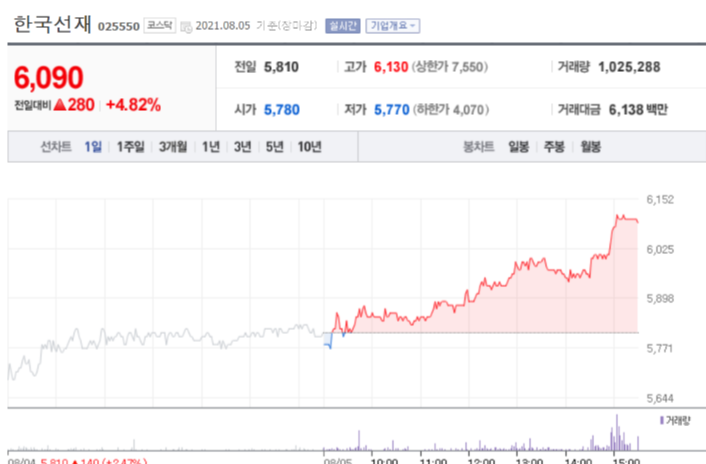Choose the 5년 chart range
706x464 pixels.
(273, 147)
